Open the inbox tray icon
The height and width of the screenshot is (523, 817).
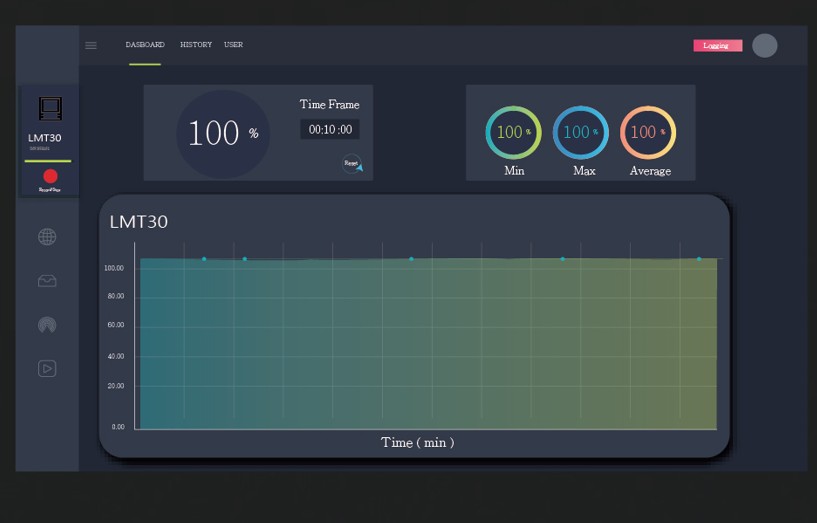(47, 282)
